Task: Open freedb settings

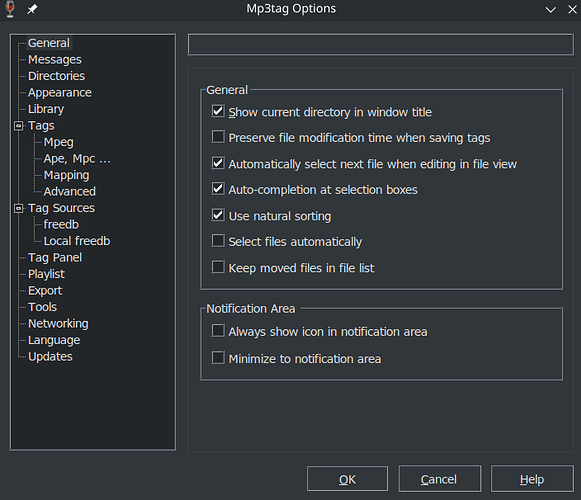Action: tap(61, 225)
